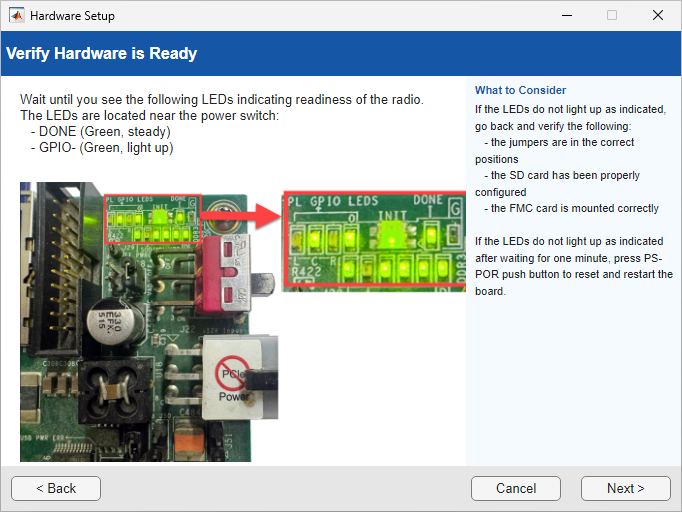Minimize the Hardware Setup window
This screenshot has width=682, height=512.
566,16
